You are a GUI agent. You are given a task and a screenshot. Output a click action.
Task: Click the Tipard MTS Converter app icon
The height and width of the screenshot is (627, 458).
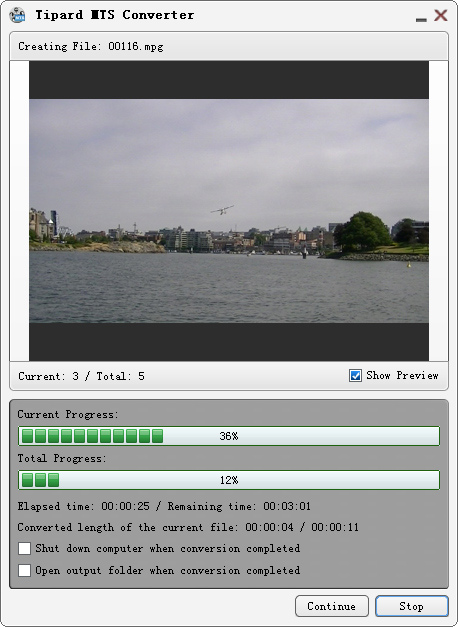[17, 15]
